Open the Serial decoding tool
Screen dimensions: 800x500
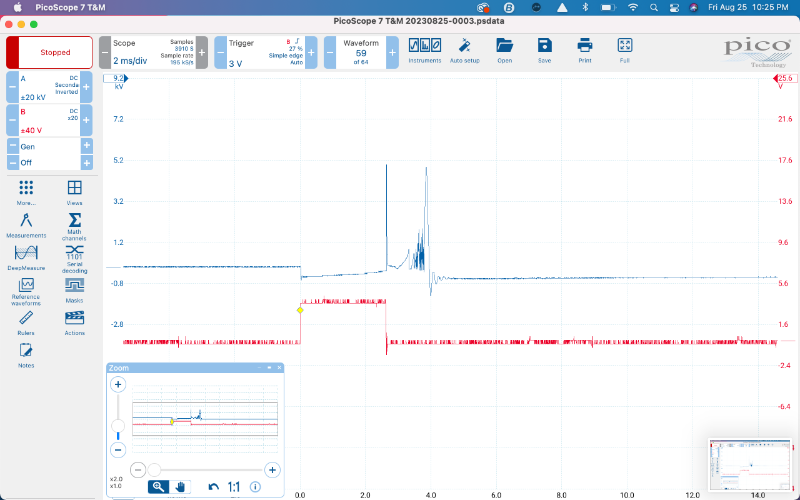coord(74,256)
